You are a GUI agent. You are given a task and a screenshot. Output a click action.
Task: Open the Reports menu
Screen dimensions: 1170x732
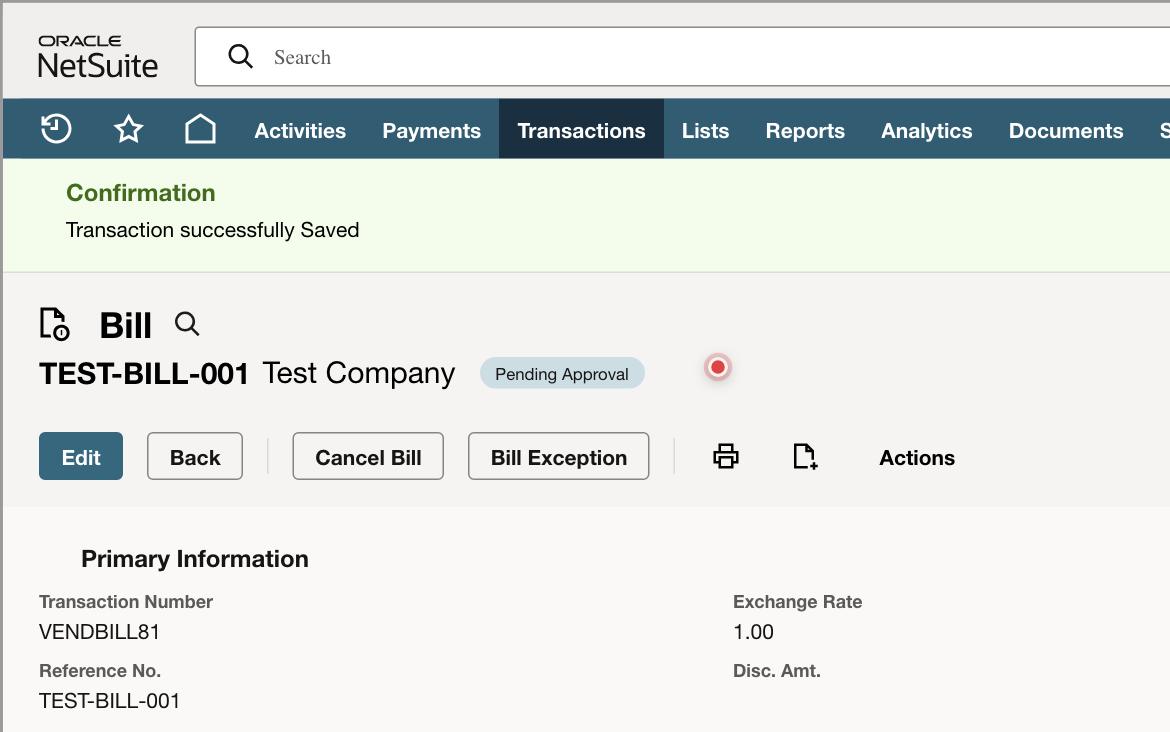tap(805, 131)
